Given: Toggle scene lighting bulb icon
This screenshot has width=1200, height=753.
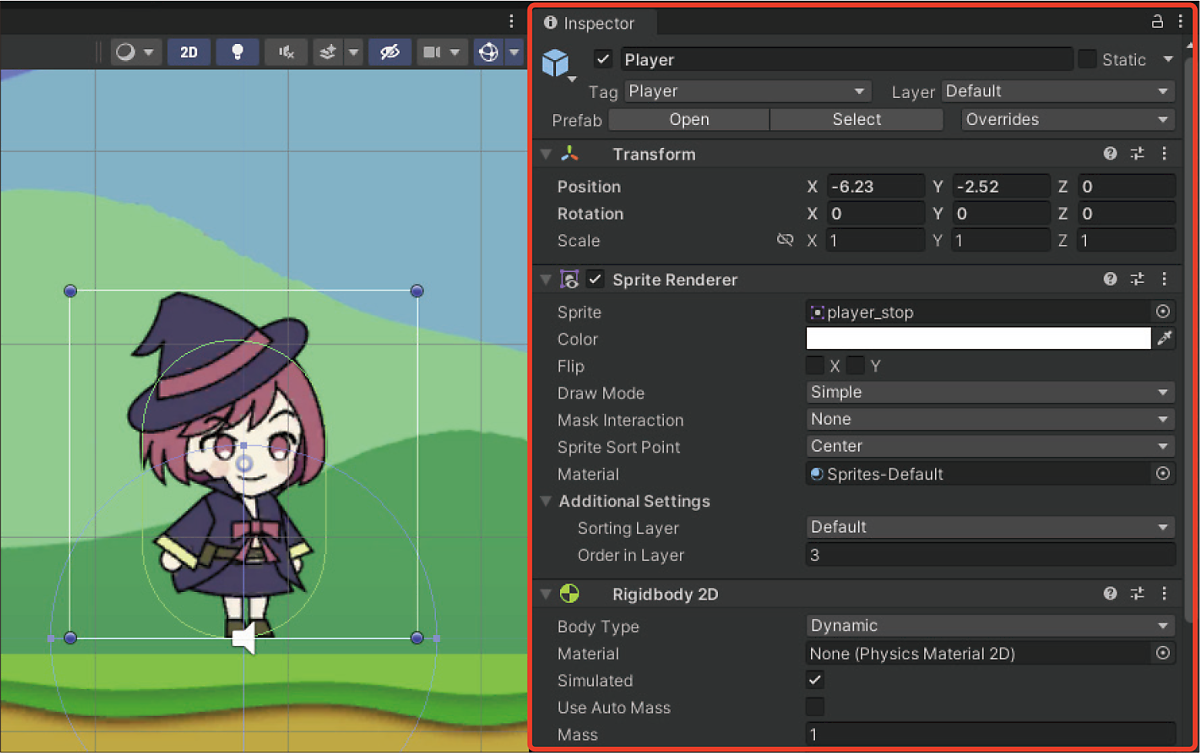Looking at the screenshot, I should (238, 52).
